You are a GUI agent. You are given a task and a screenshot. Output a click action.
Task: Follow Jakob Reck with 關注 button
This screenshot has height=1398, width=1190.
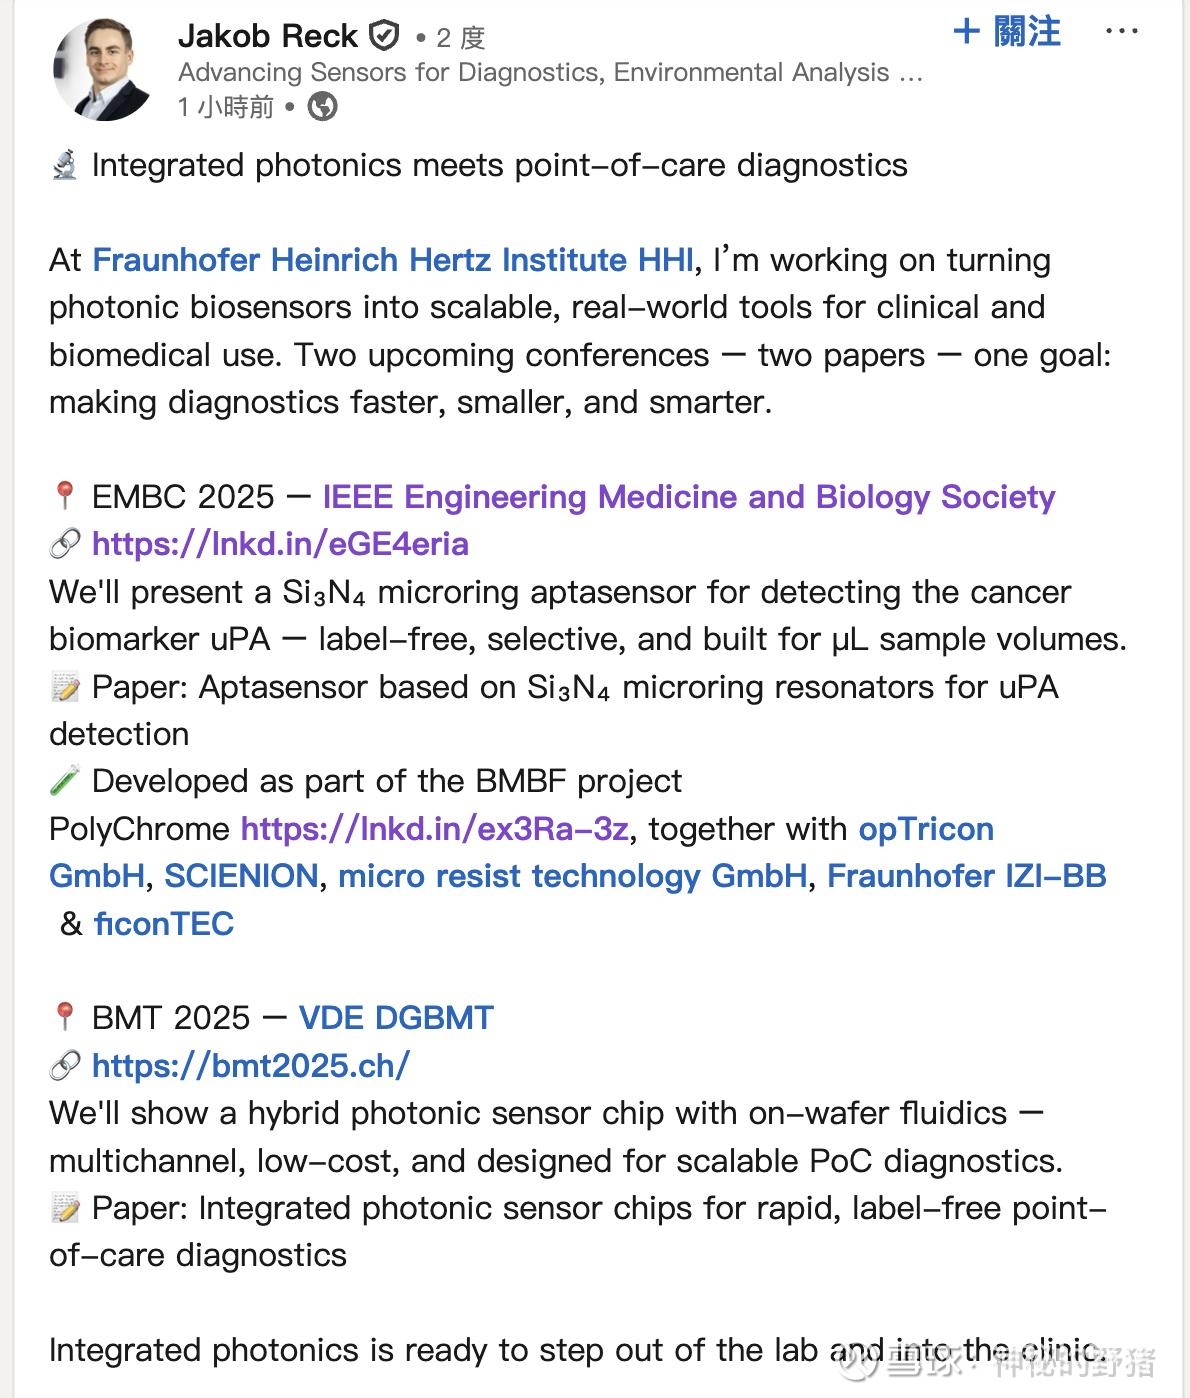(1007, 31)
